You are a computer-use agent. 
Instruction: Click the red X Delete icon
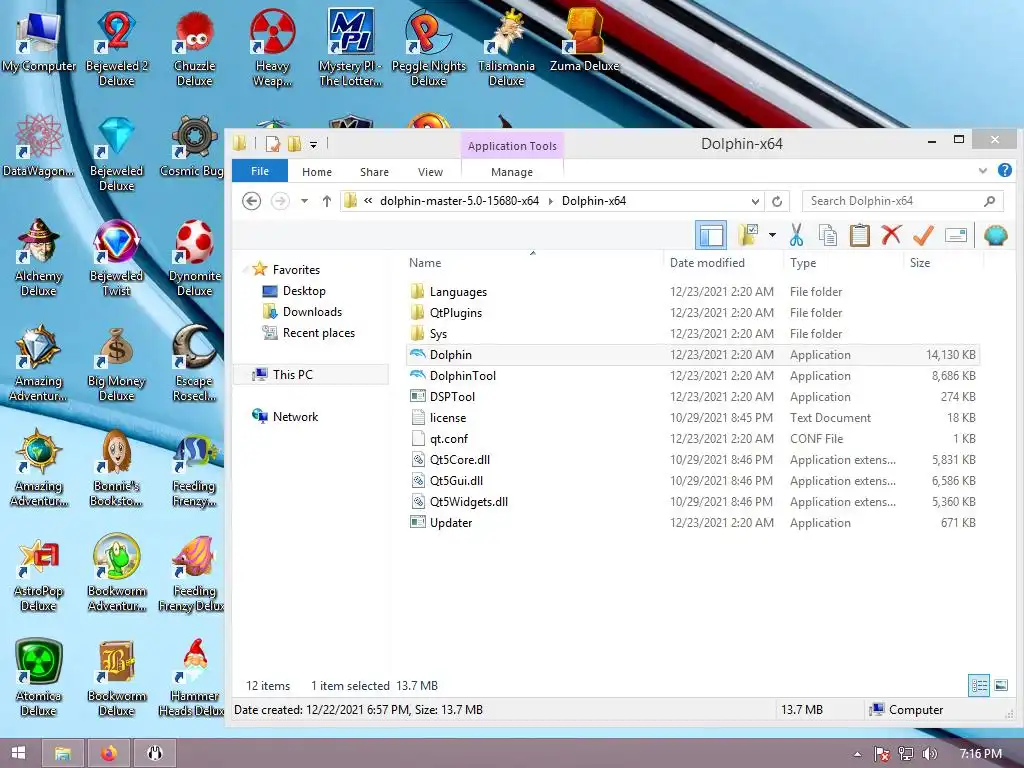tap(891, 235)
